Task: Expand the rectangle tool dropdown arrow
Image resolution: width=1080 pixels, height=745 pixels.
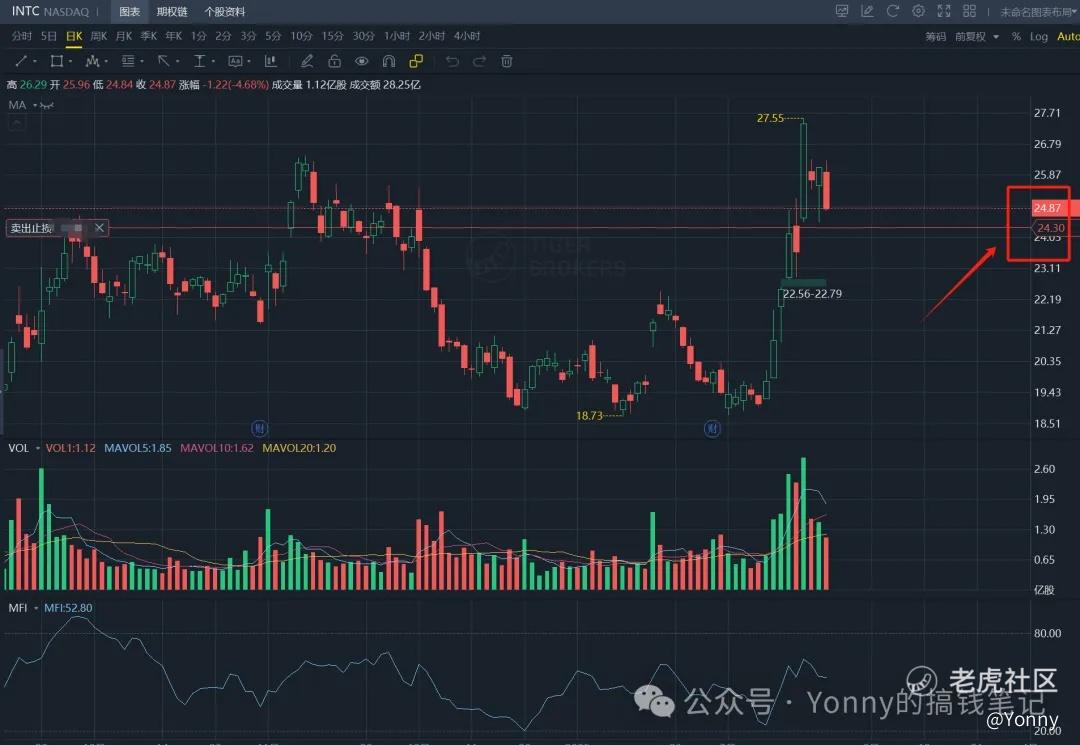Action: click(x=70, y=62)
